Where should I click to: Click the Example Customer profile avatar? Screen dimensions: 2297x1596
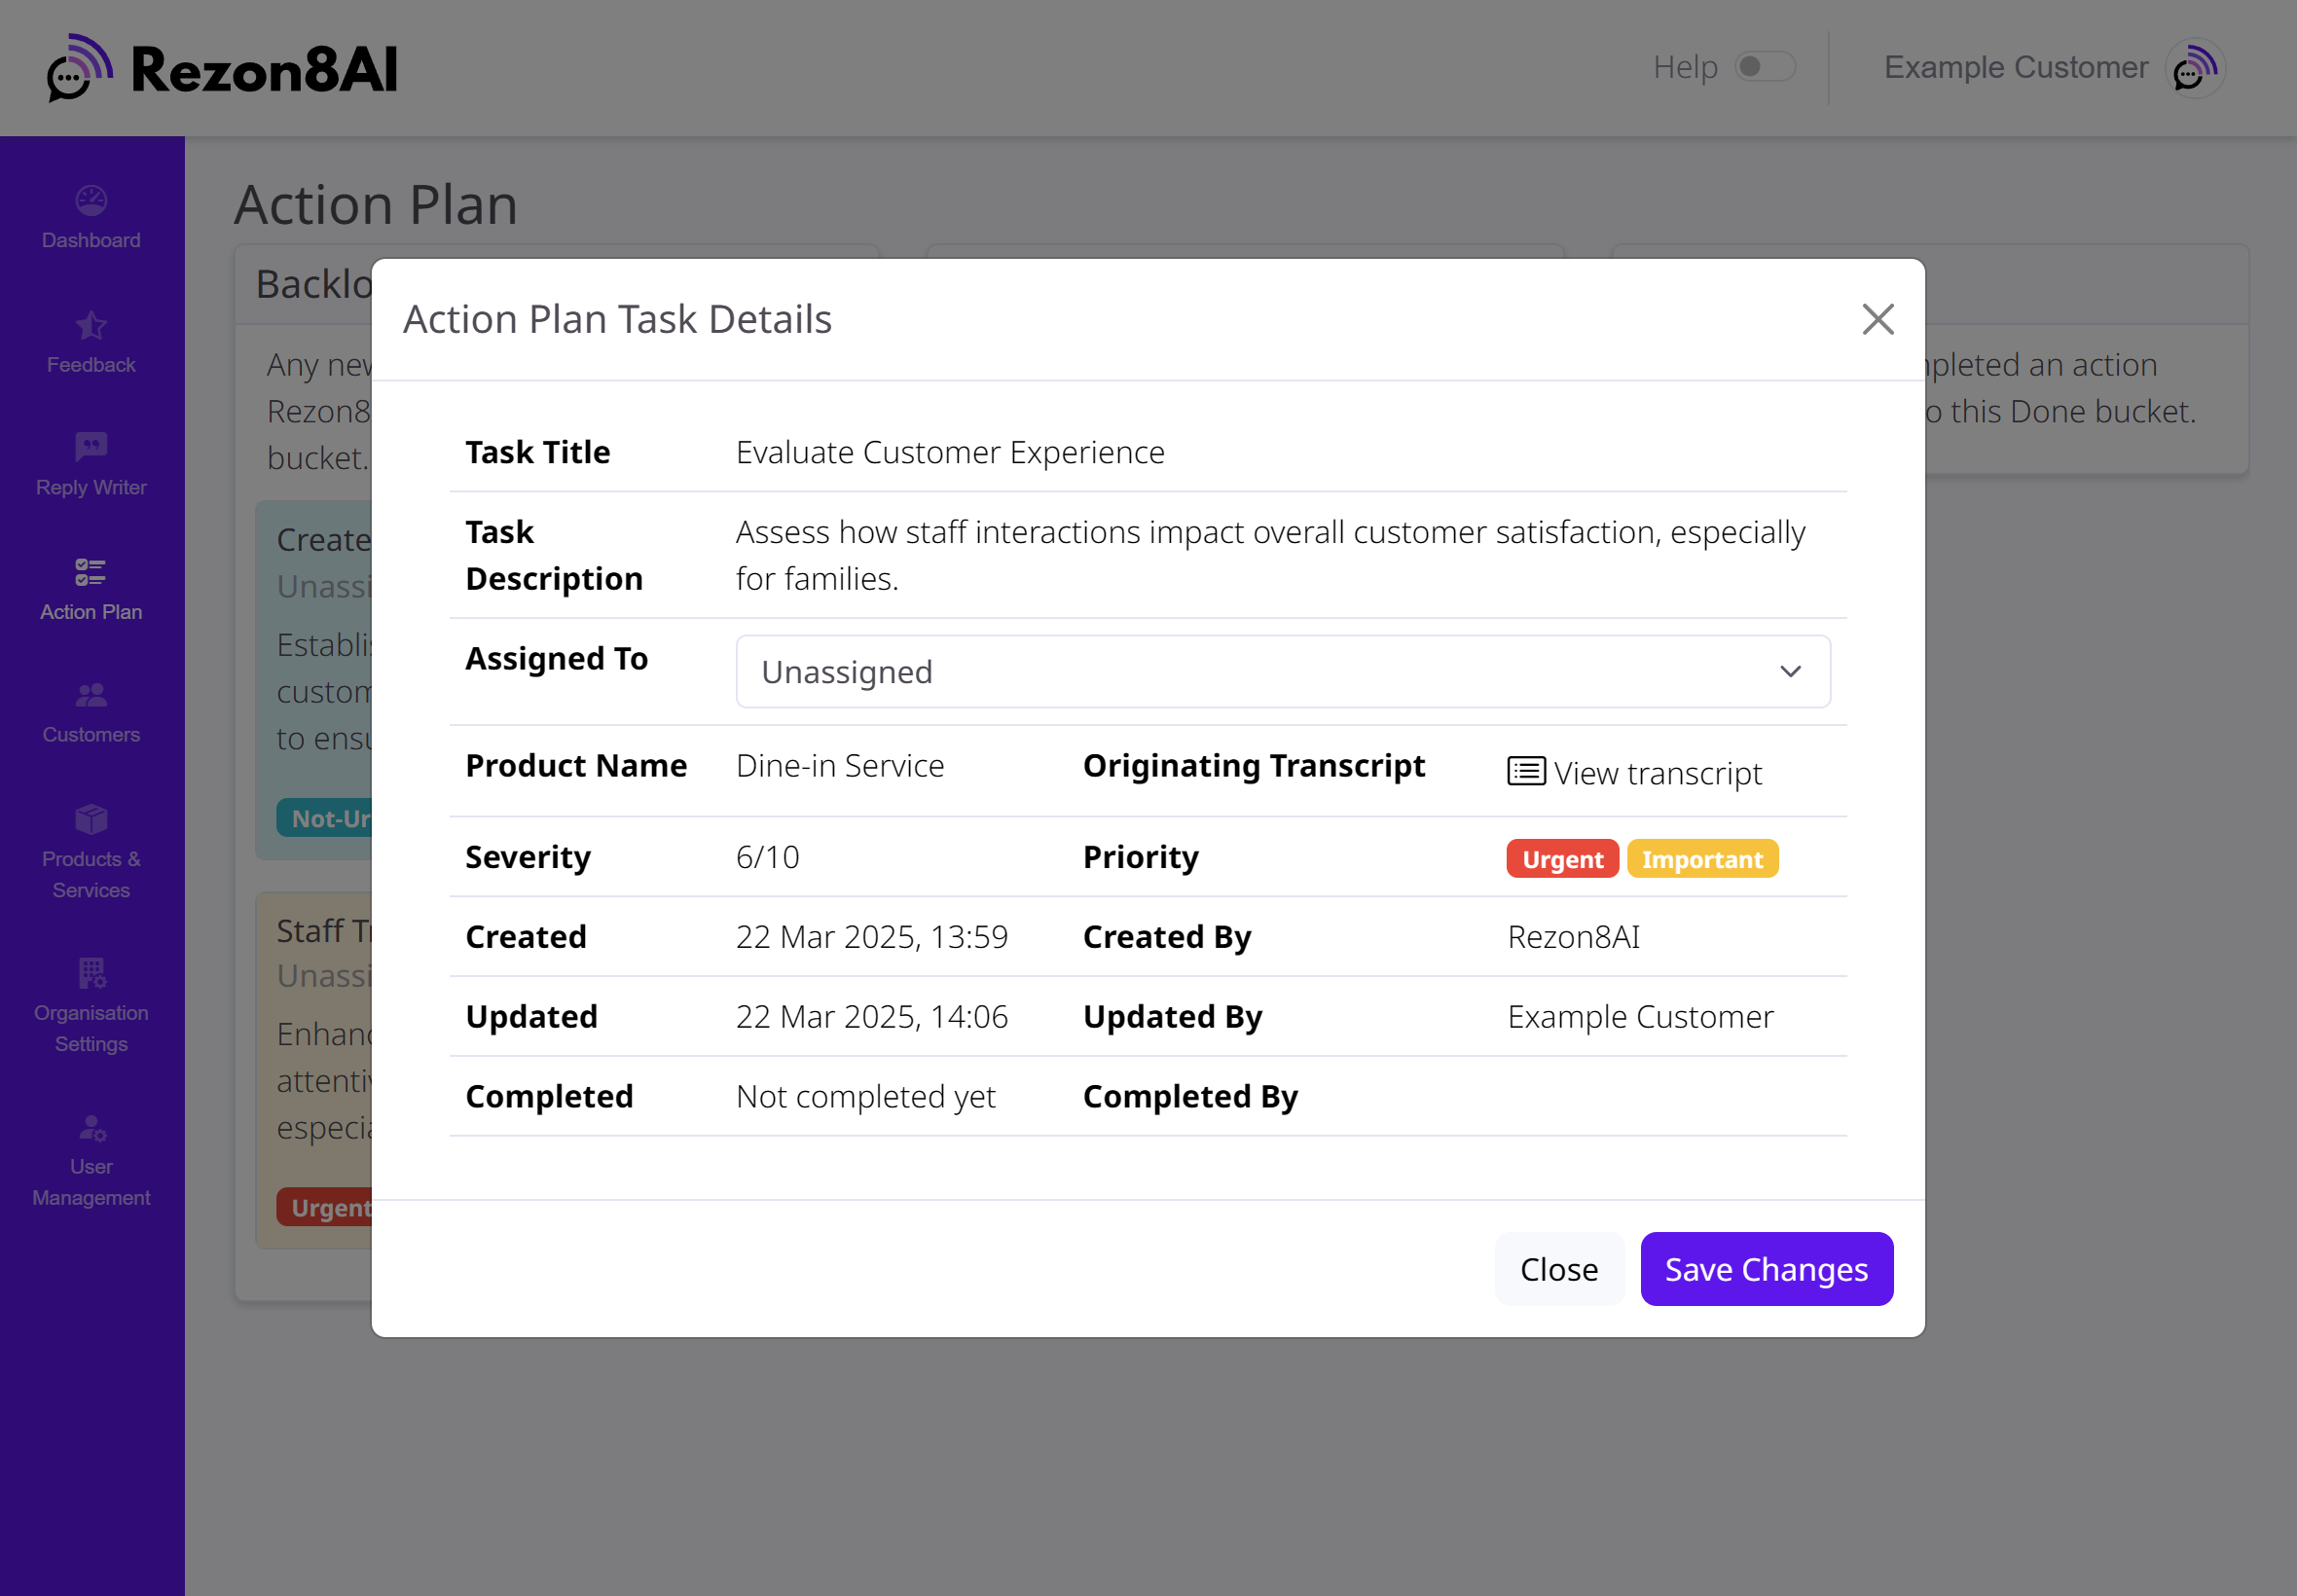pos(2192,67)
